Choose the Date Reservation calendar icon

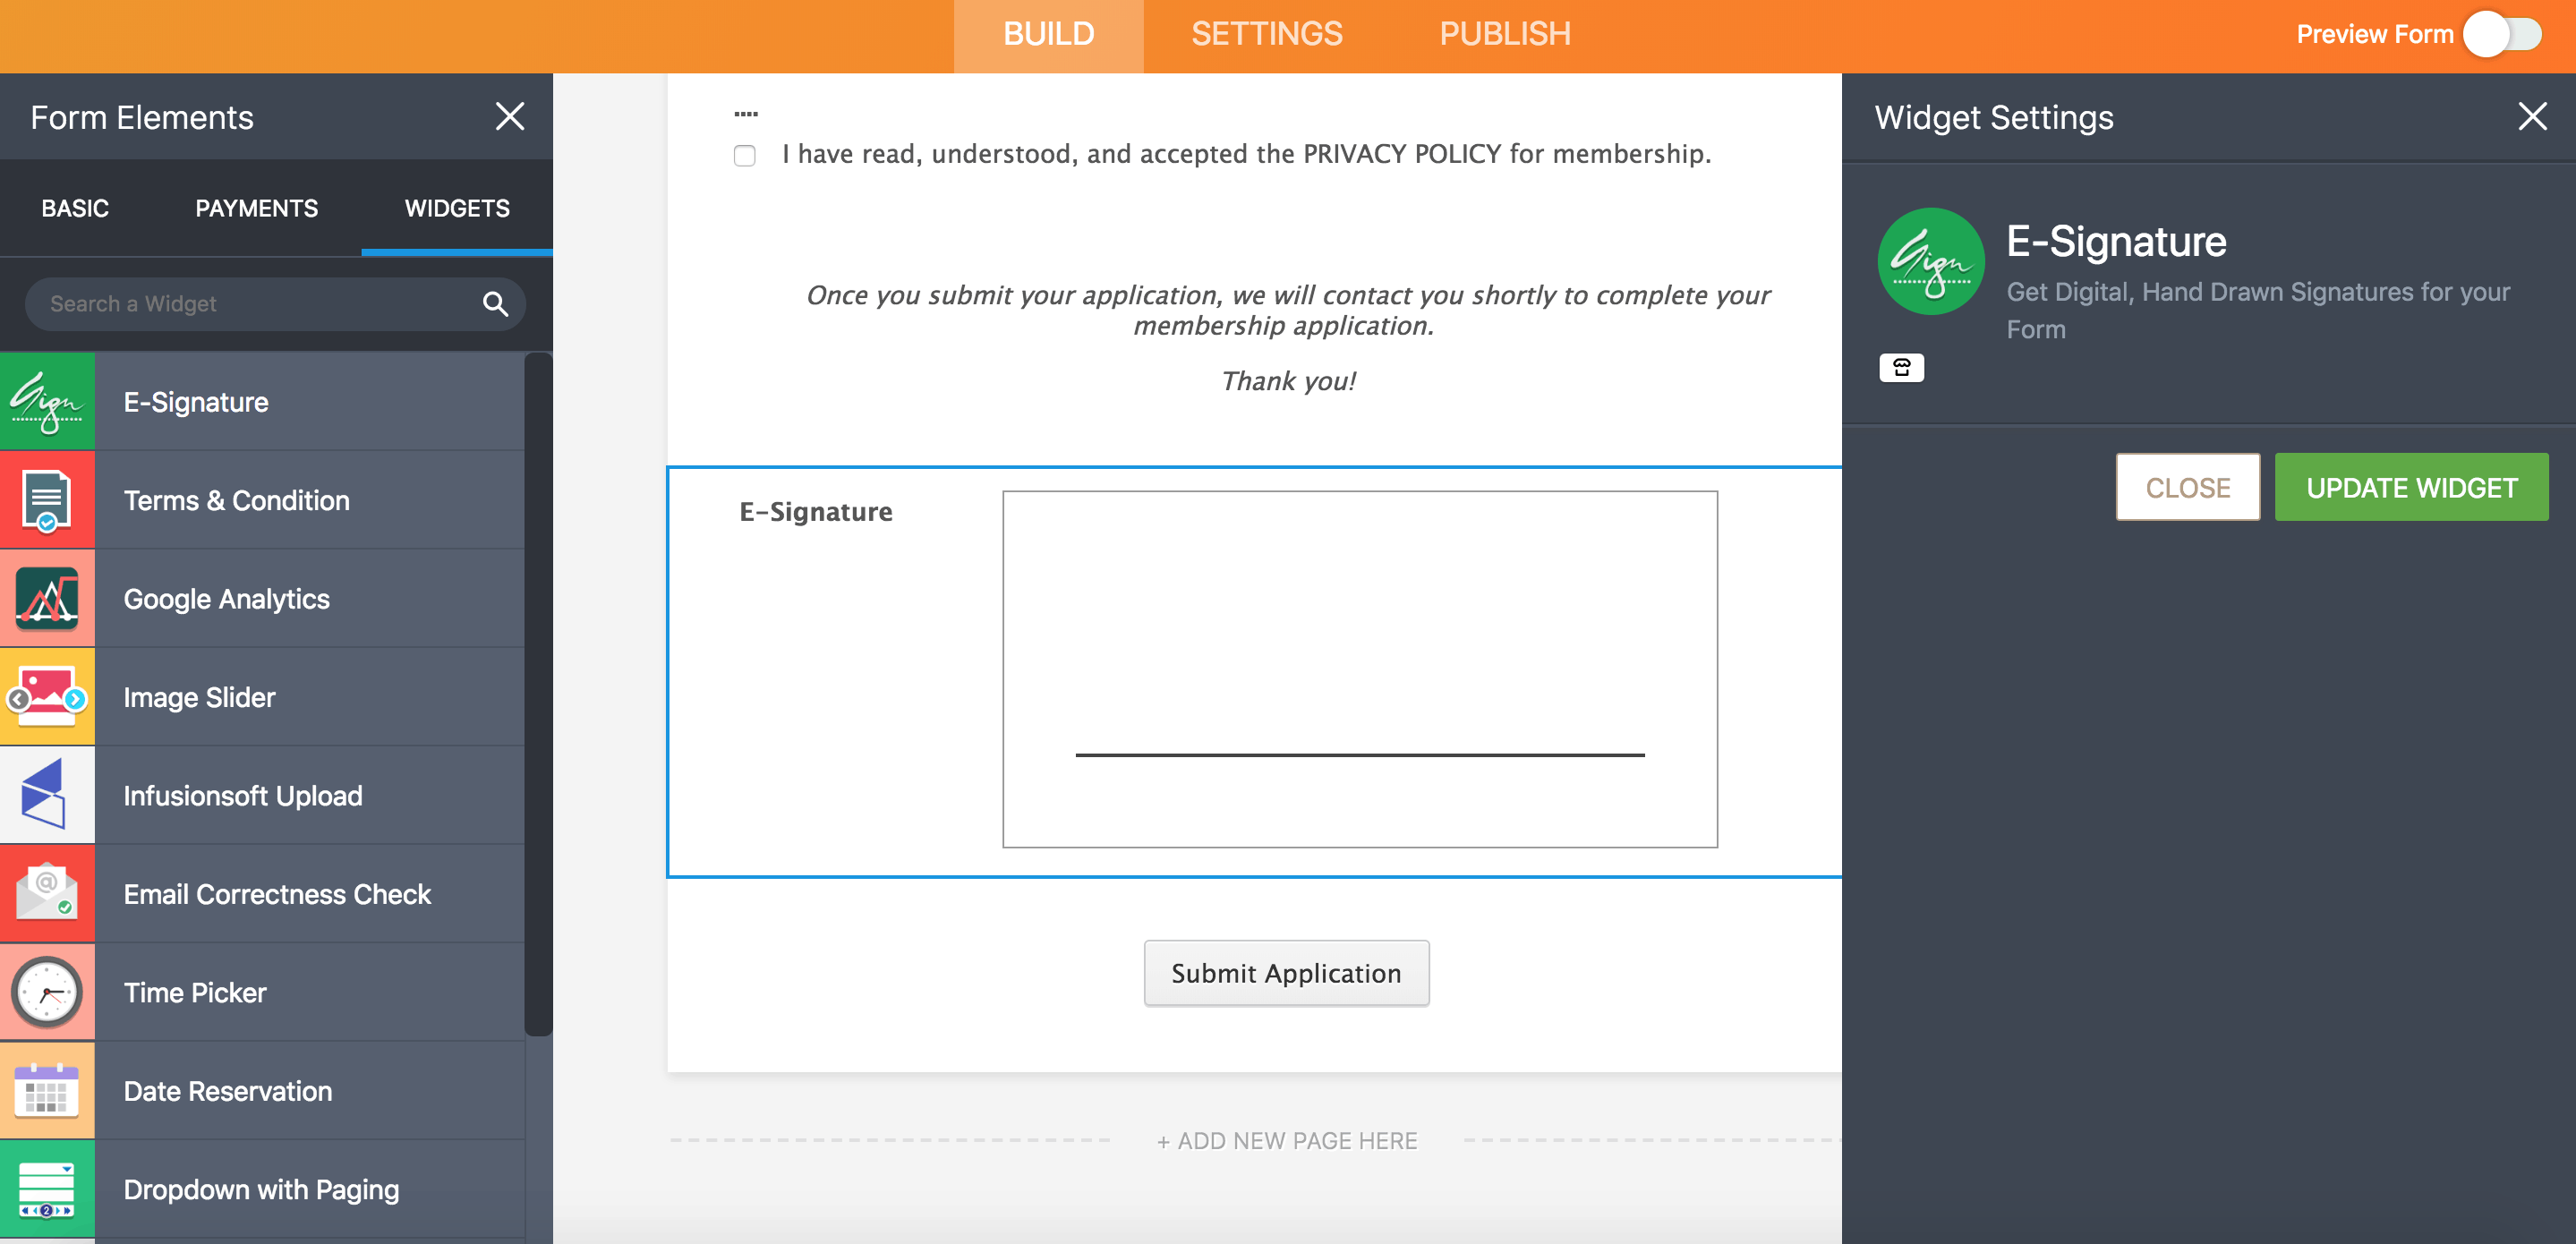pyautogui.click(x=47, y=1090)
